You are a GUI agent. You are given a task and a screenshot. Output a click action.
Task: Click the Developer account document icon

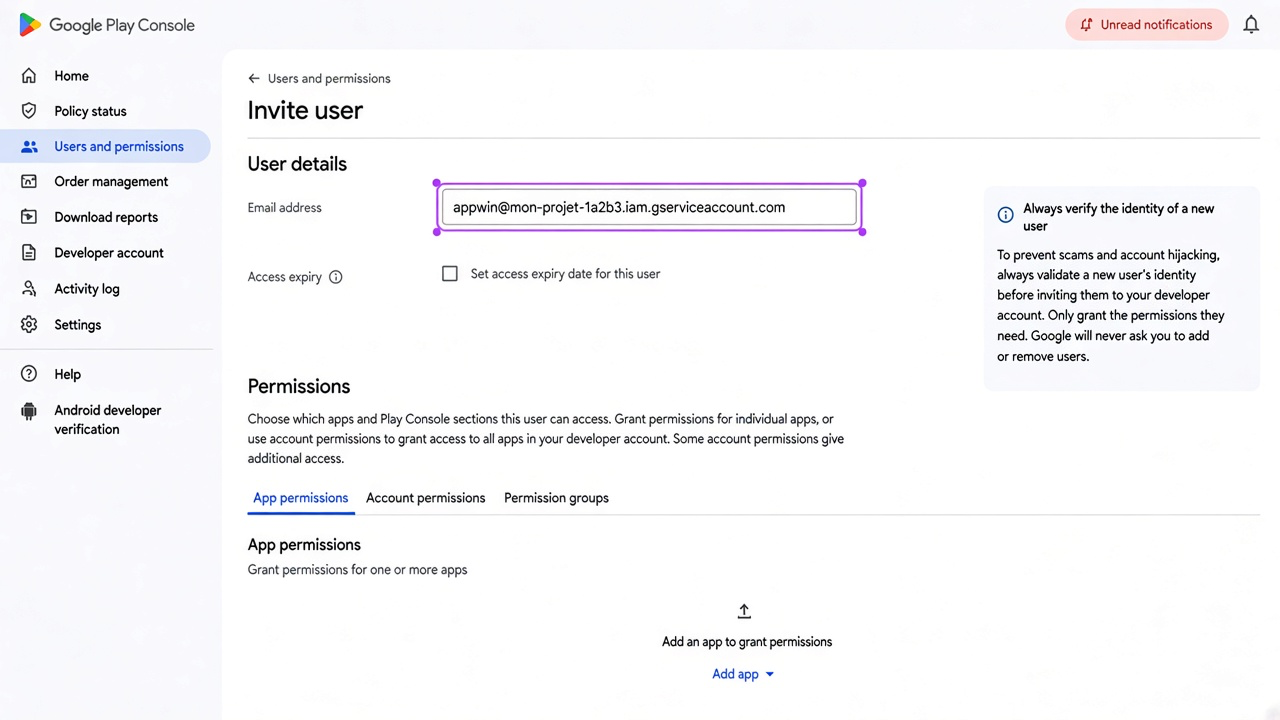pos(29,253)
